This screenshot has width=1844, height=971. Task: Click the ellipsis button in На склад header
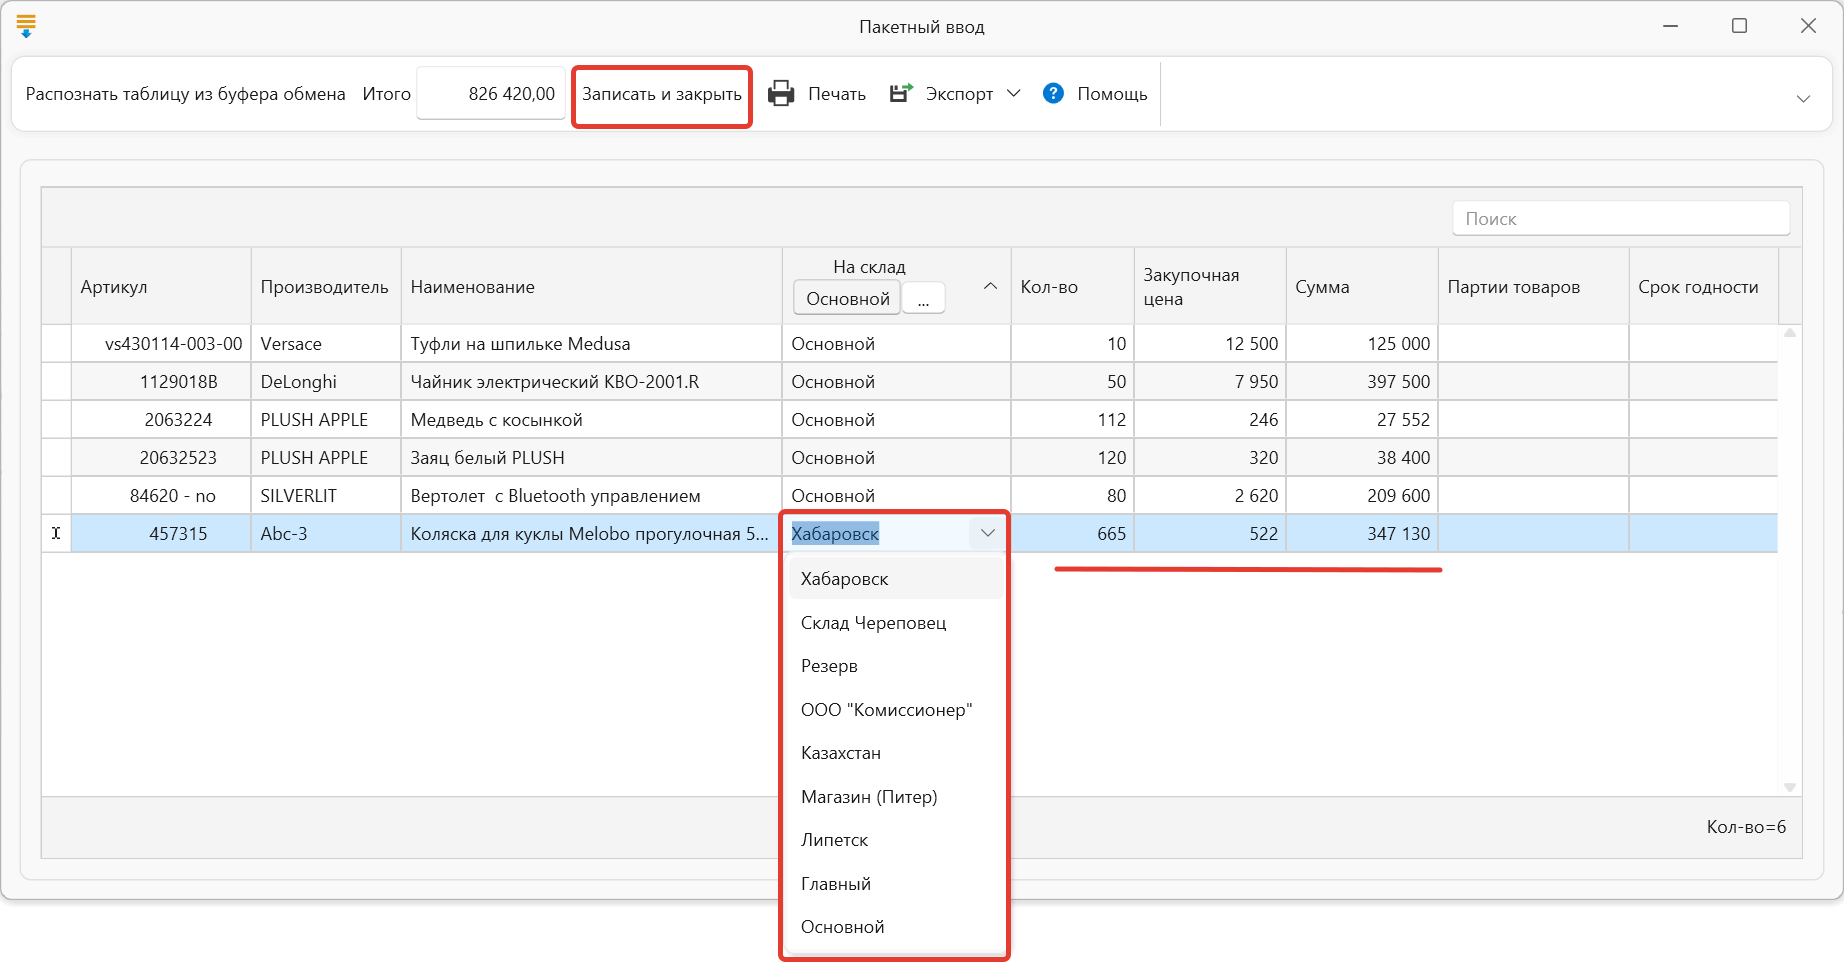click(x=923, y=298)
